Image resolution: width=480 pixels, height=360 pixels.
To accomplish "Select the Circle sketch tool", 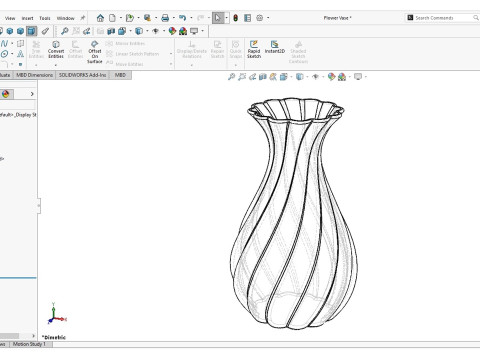I will 4,54.
